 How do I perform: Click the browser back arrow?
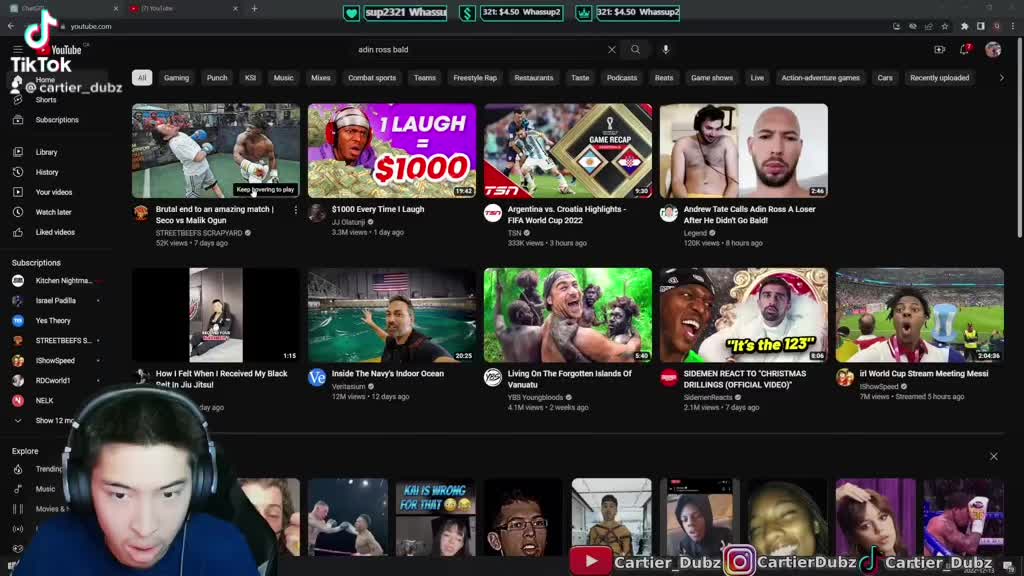[11, 26]
